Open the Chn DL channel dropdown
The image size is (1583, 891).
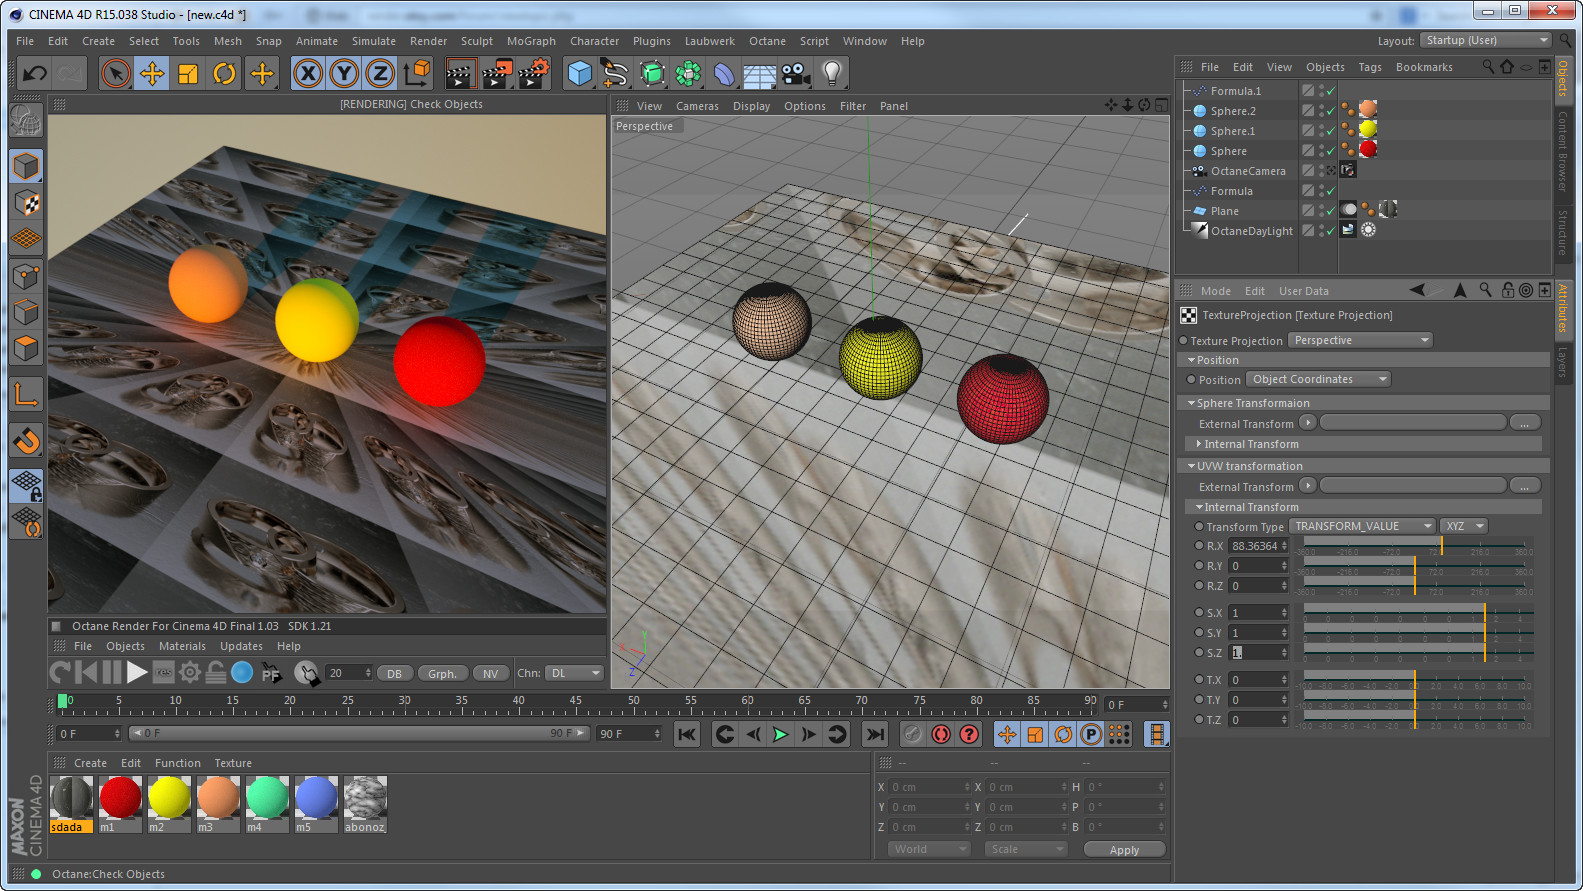576,674
